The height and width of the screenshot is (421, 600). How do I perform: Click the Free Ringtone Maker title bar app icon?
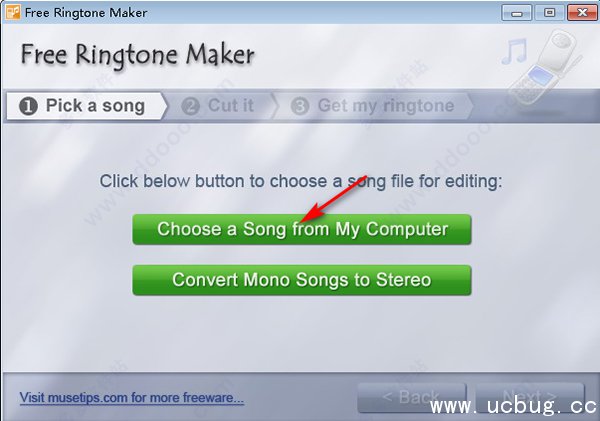13,12
